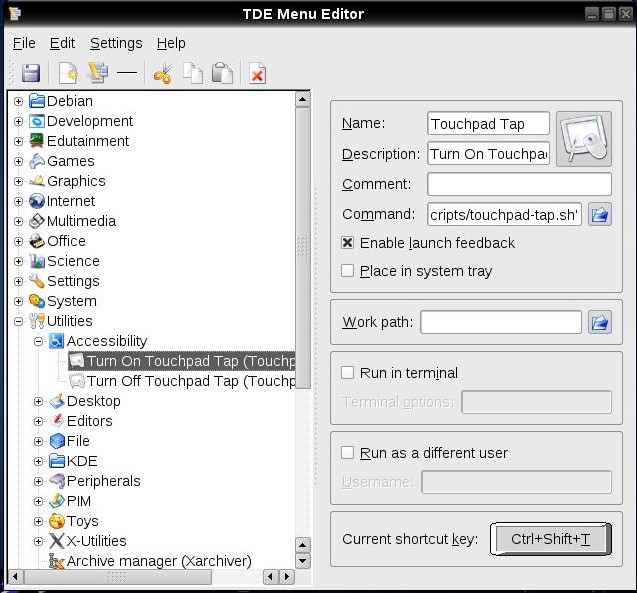
Task: Change the Ctrl+Shift+T shortcut key
Action: click(550, 539)
